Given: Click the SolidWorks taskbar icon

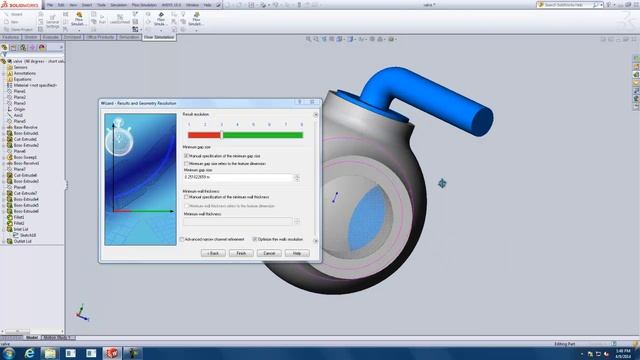Looking at the screenshot, I should (x=112, y=353).
